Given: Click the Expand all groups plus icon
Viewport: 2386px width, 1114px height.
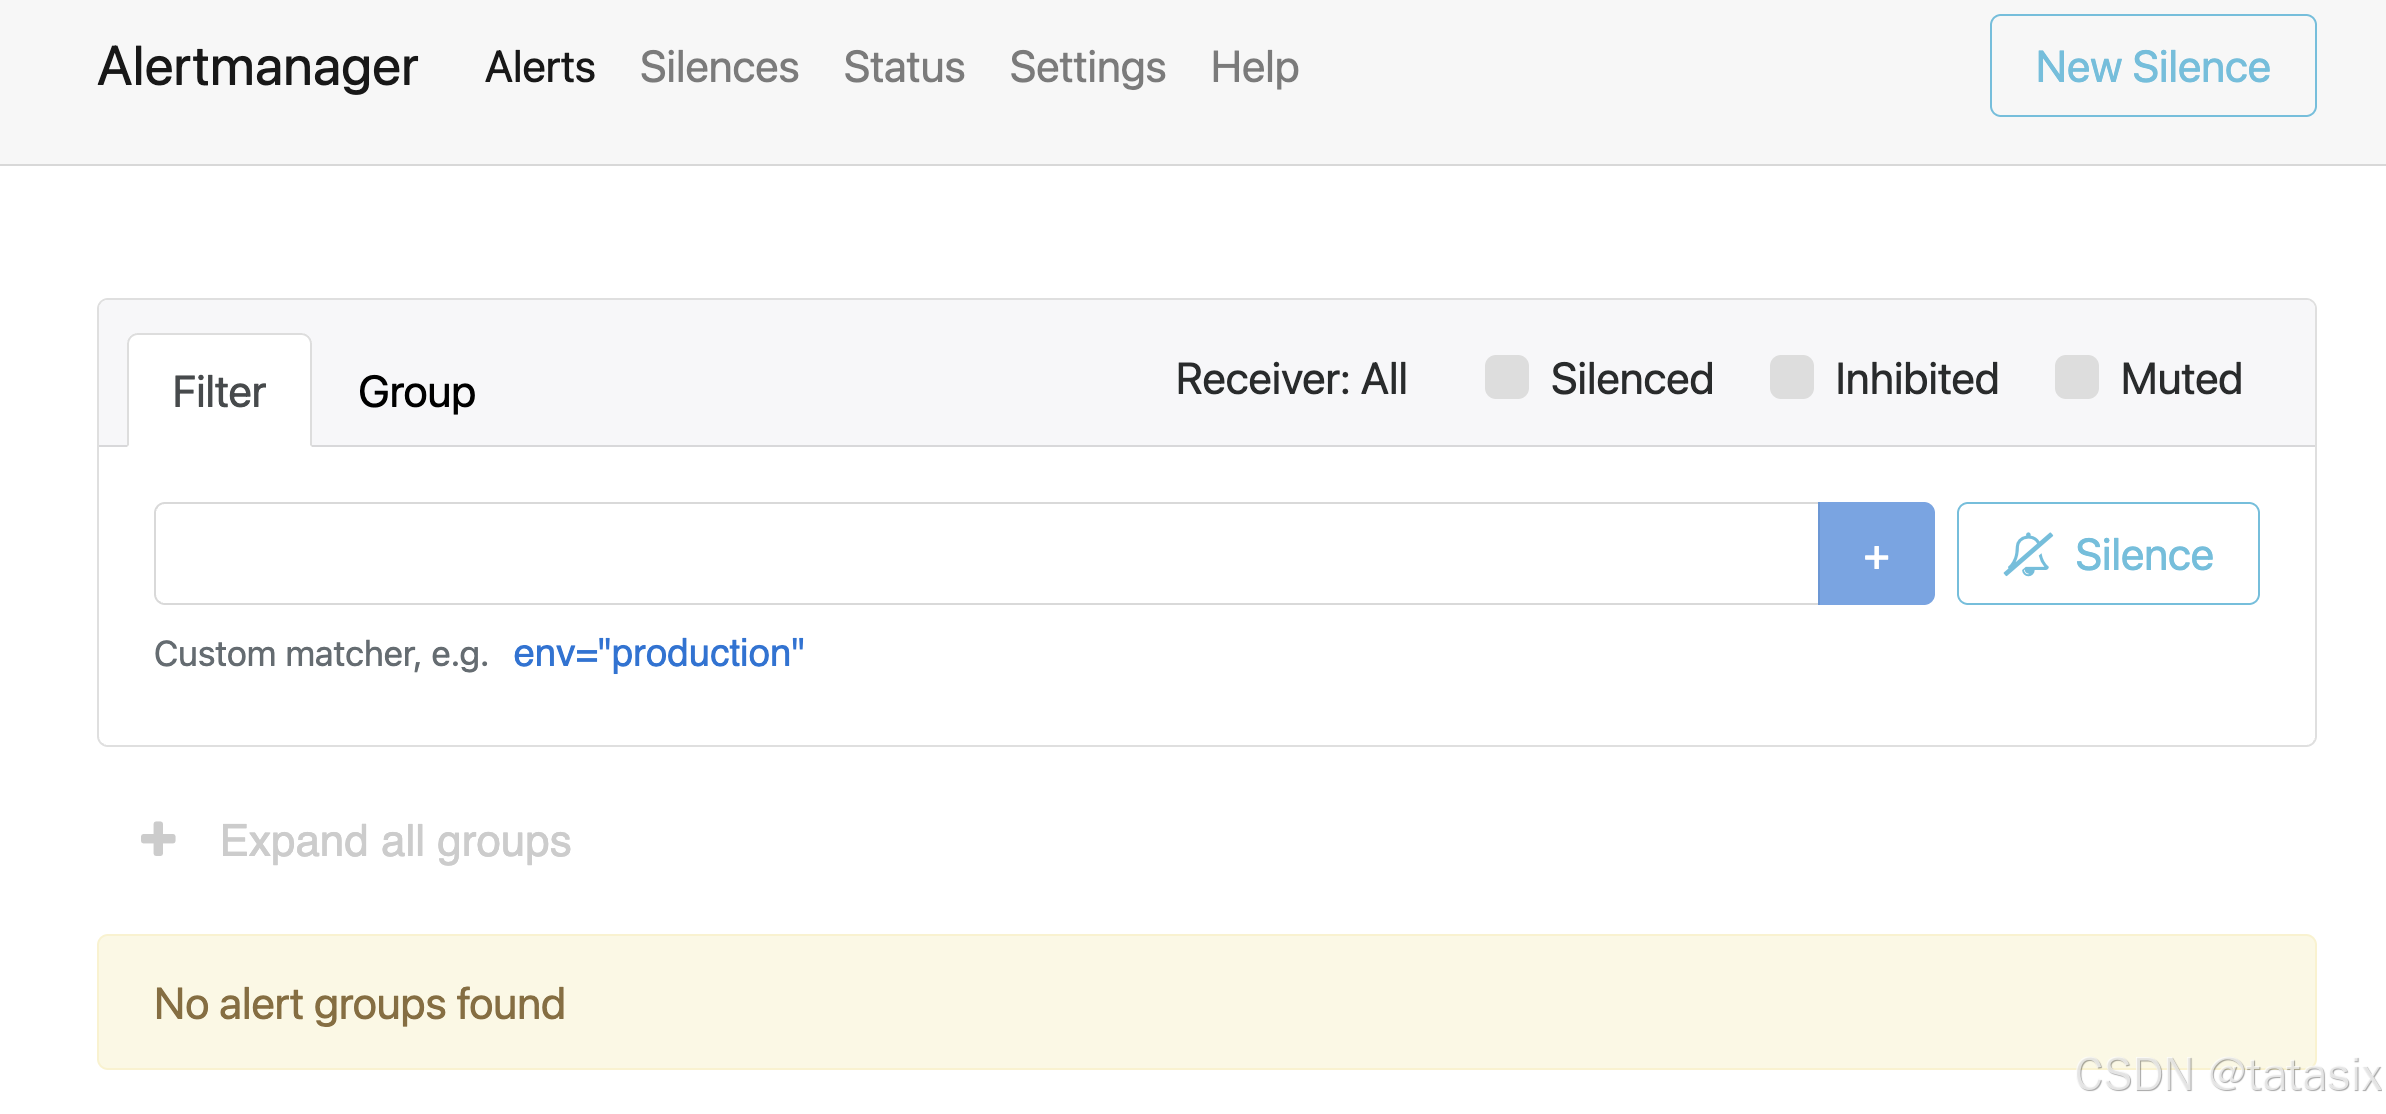Looking at the screenshot, I should tap(158, 839).
